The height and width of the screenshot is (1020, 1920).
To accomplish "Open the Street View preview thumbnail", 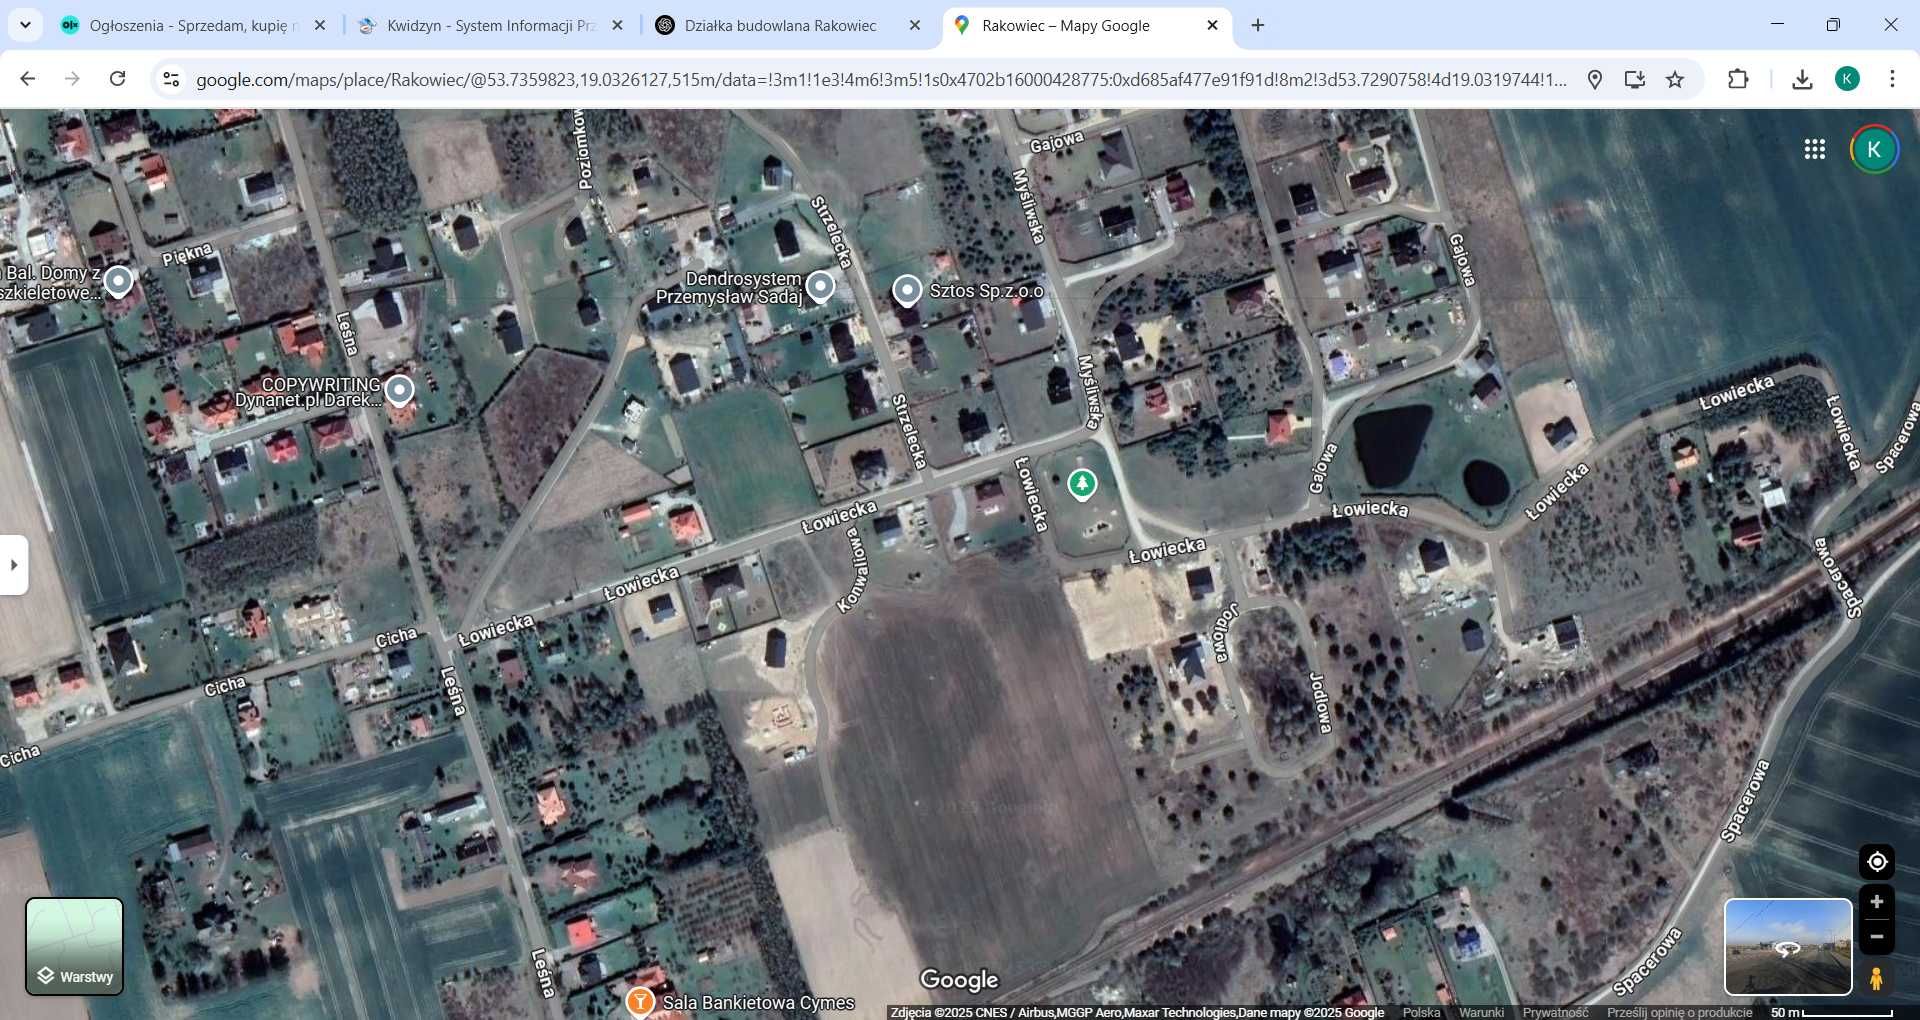I will pyautogui.click(x=1788, y=946).
